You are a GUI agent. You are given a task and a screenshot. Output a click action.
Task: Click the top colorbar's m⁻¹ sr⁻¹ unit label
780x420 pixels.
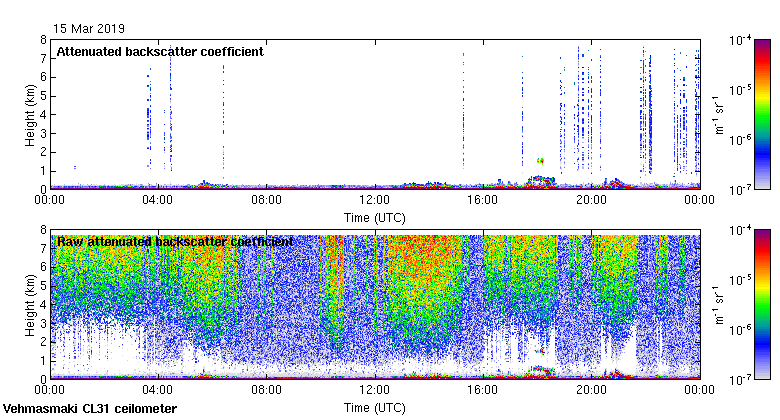(x=719, y=115)
